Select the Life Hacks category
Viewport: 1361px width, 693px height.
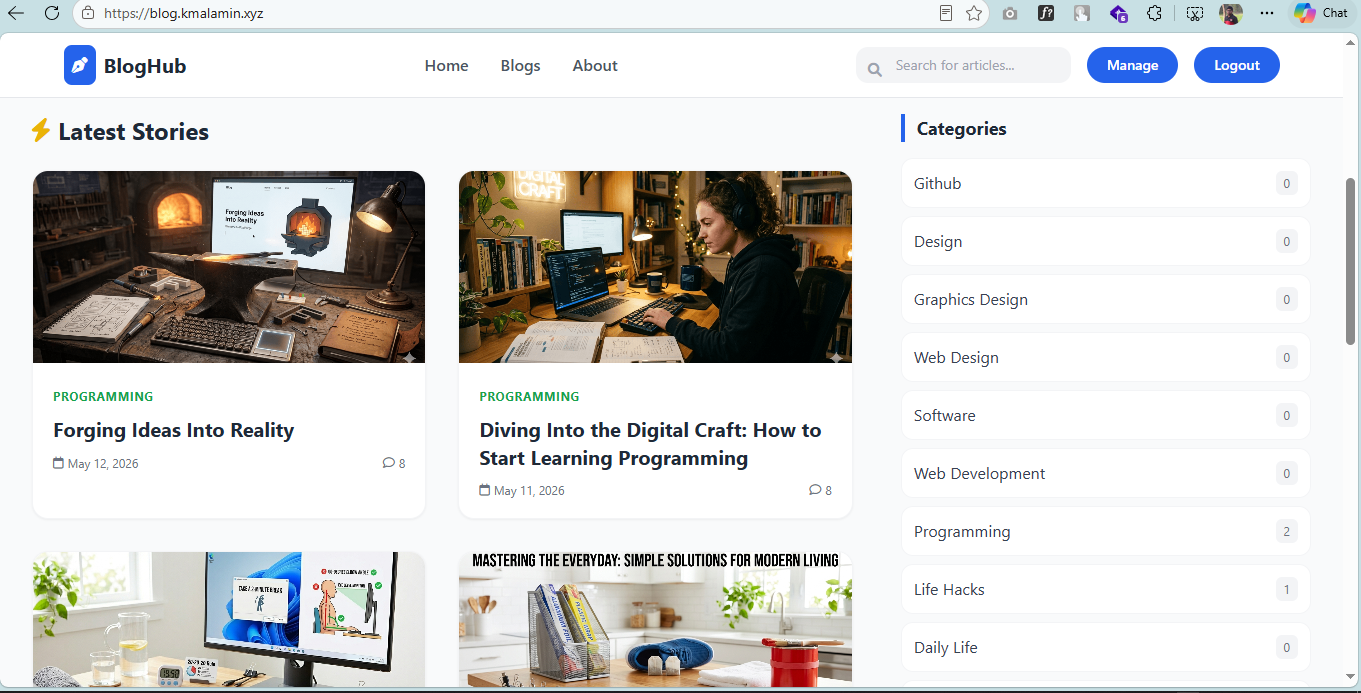point(1106,589)
